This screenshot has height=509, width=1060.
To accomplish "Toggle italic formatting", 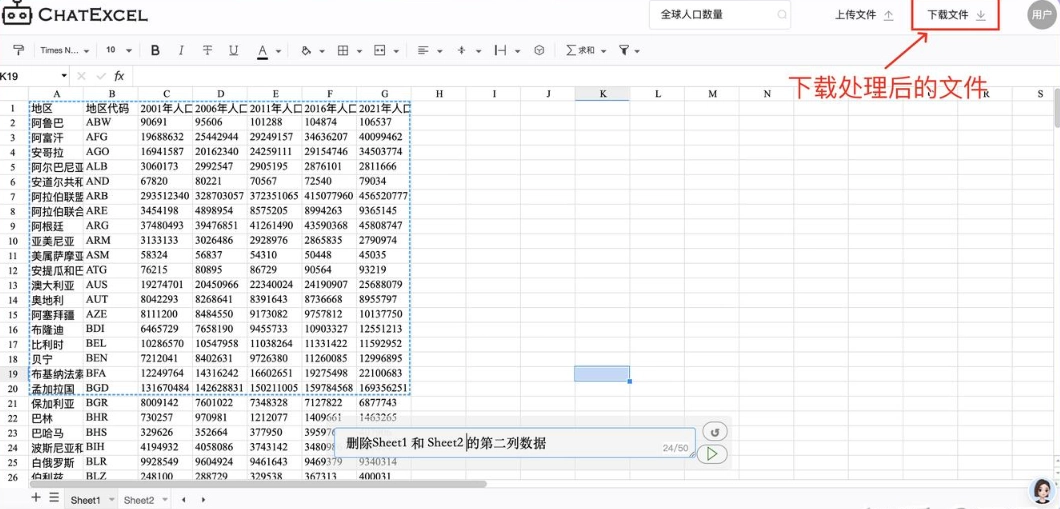I will tap(181, 50).
